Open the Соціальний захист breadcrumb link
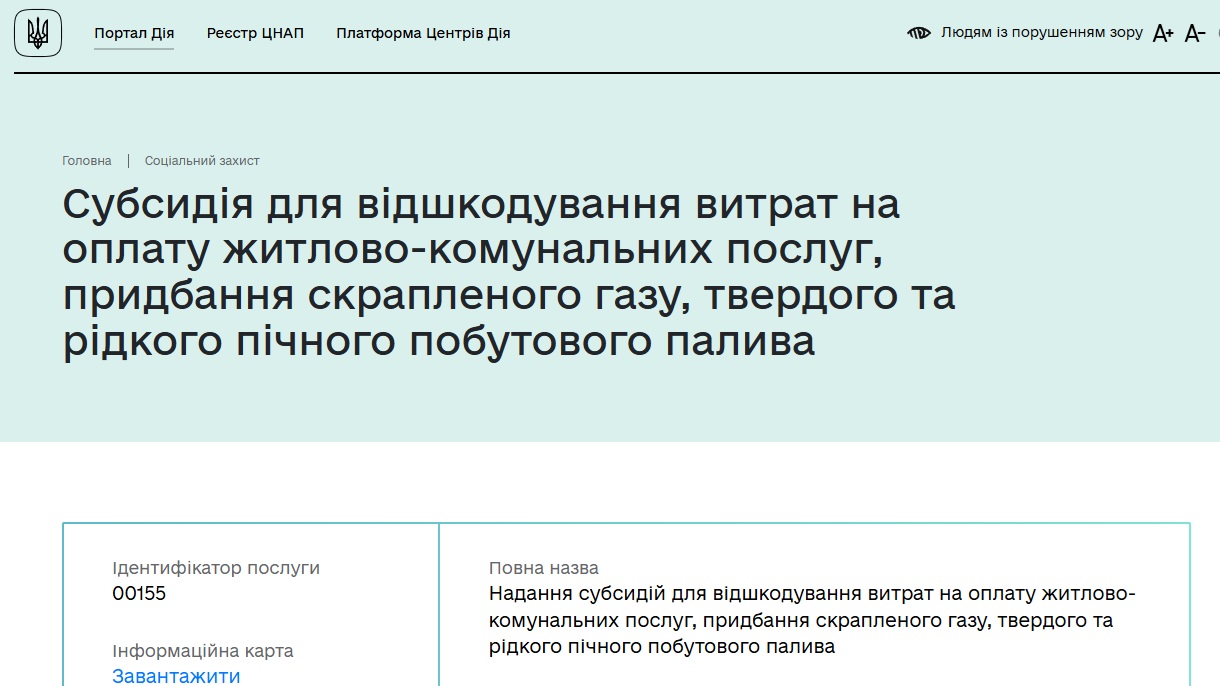 click(x=203, y=160)
